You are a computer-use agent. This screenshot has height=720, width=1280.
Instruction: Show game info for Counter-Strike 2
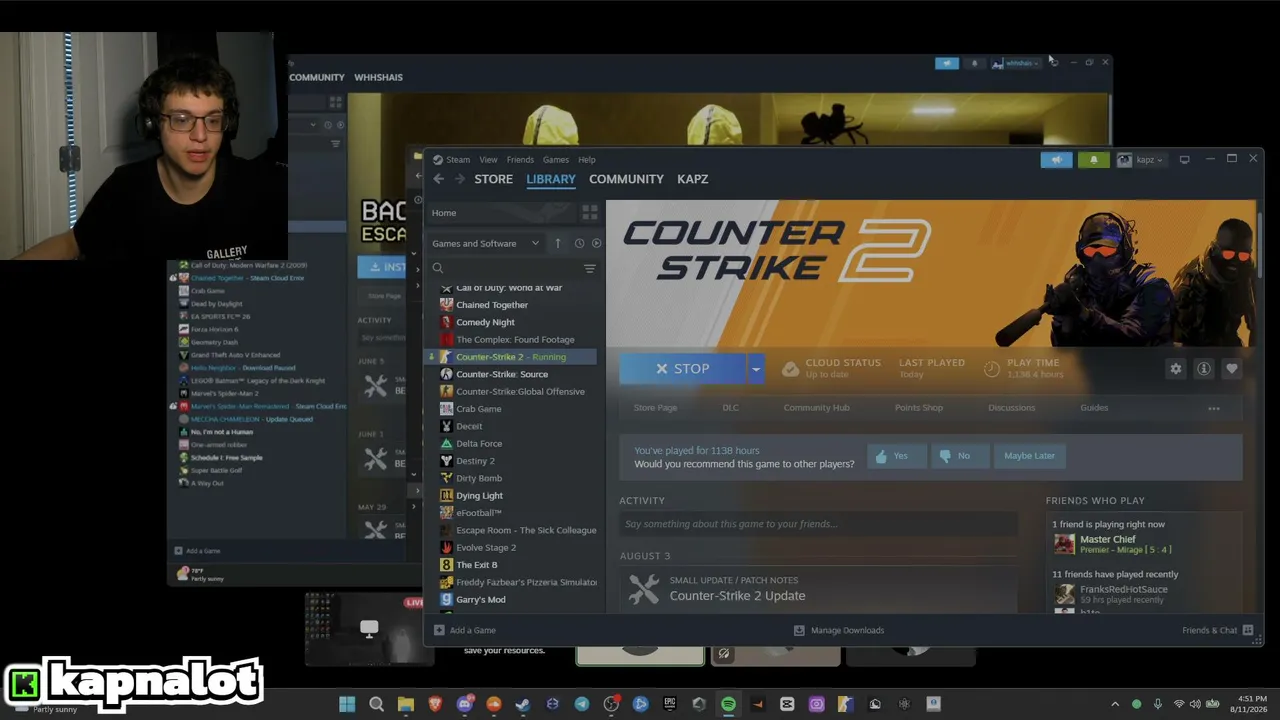tap(1204, 369)
